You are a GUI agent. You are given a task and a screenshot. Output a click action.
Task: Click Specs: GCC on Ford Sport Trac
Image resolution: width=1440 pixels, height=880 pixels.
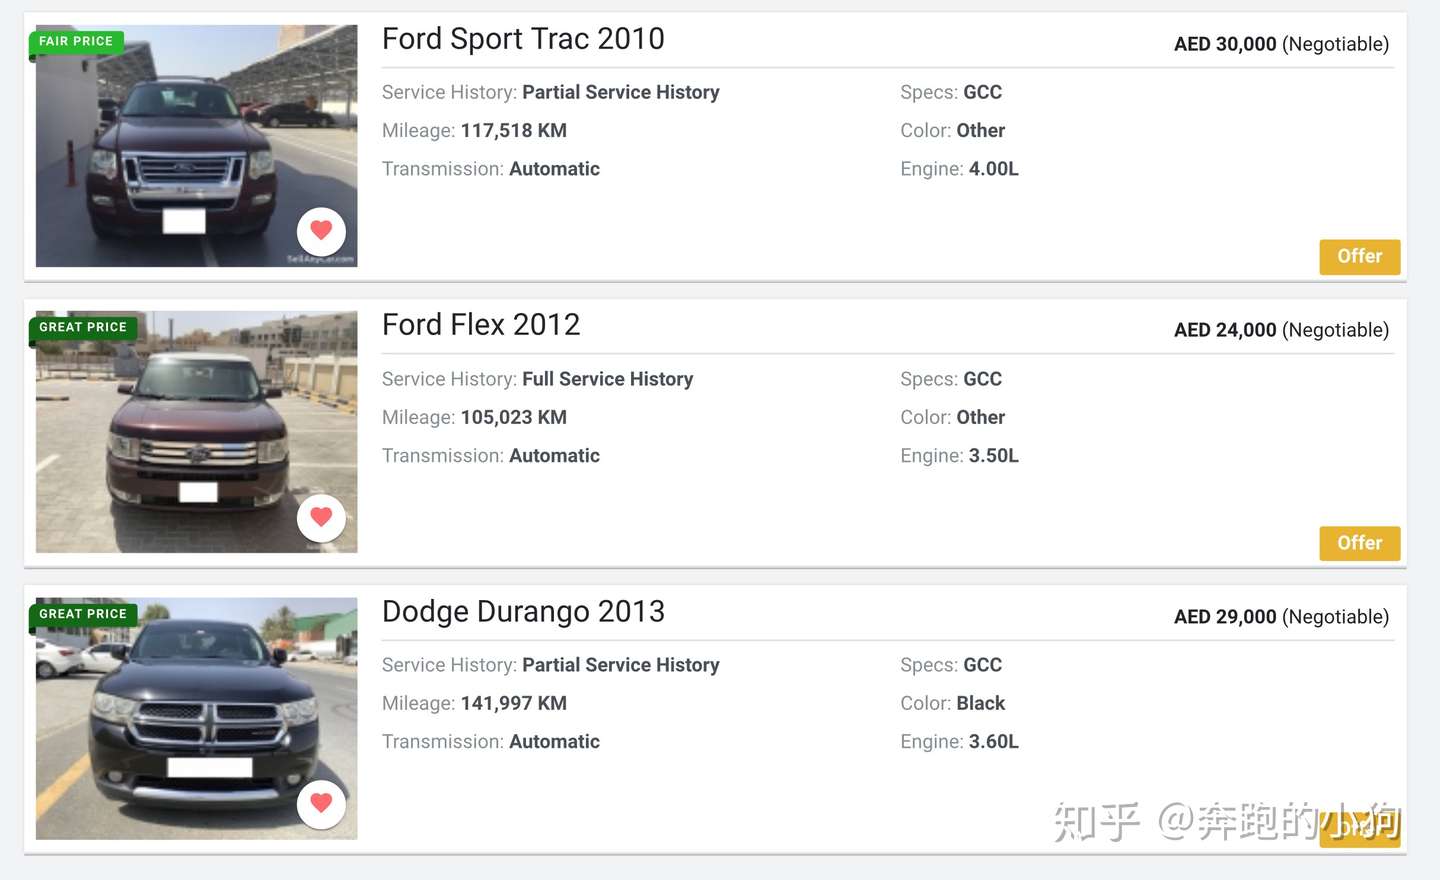(951, 92)
